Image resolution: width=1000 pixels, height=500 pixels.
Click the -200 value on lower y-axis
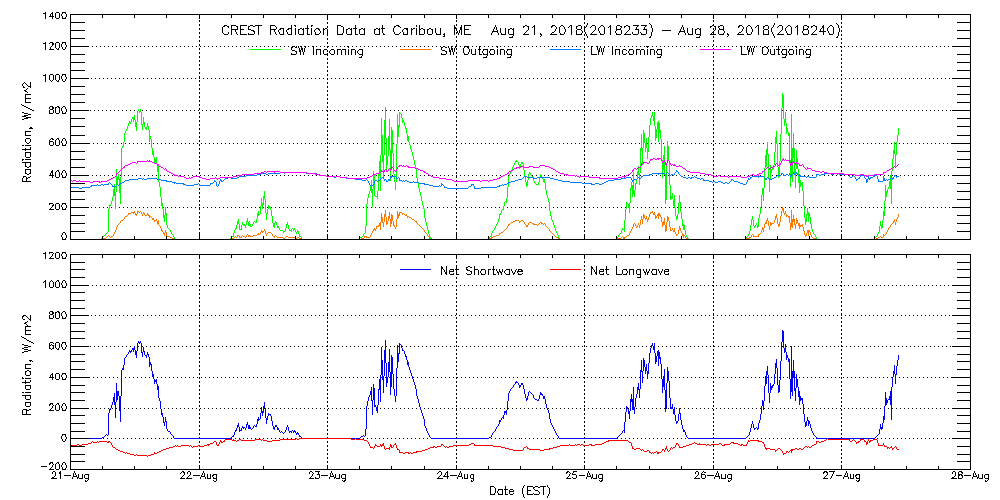tap(54, 467)
